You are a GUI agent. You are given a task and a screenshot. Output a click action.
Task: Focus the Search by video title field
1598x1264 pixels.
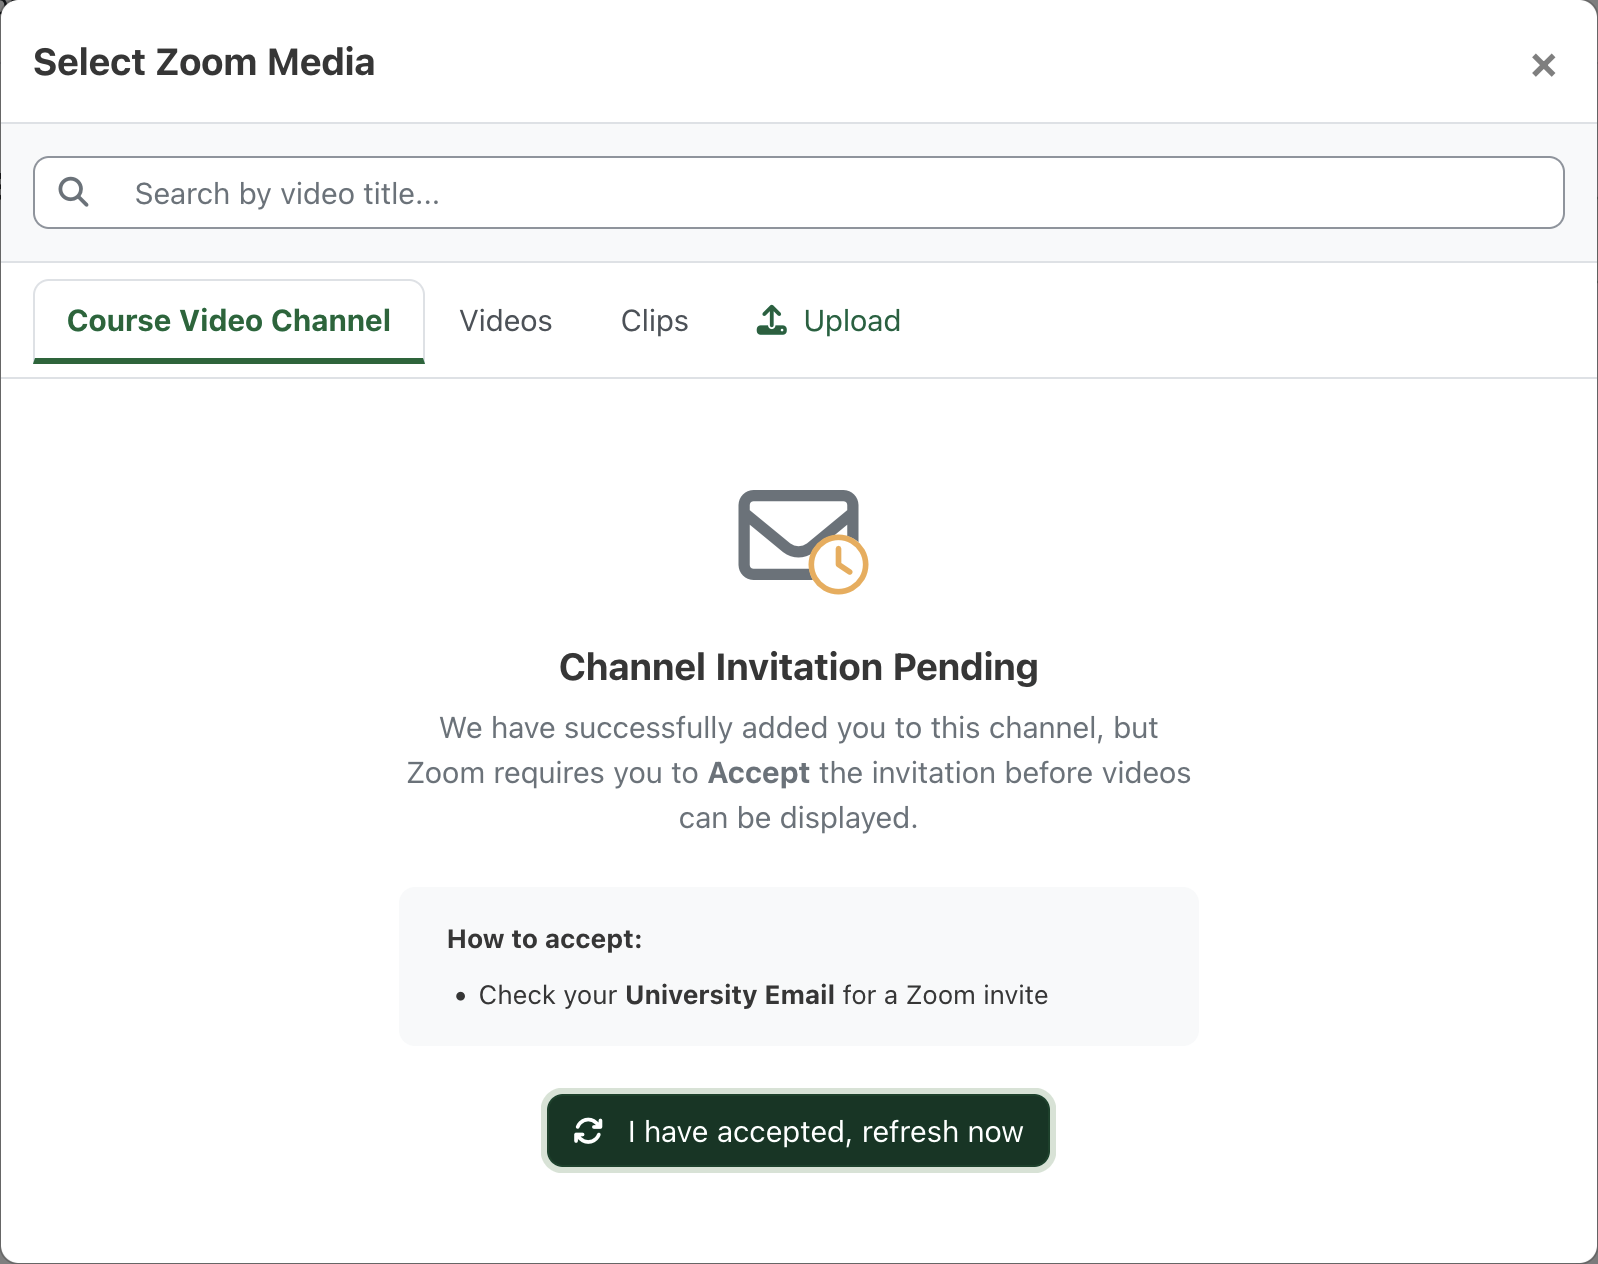pos(798,193)
